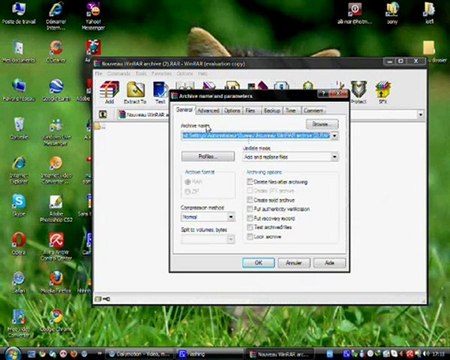
Task: Enable Test archived files option
Action: coord(249,227)
